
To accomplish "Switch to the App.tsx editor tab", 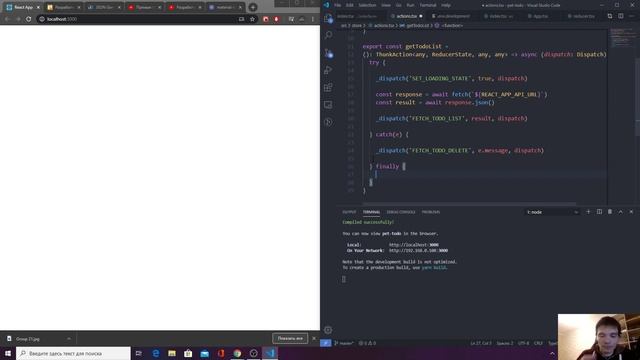I will pyautogui.click(x=539, y=16).
